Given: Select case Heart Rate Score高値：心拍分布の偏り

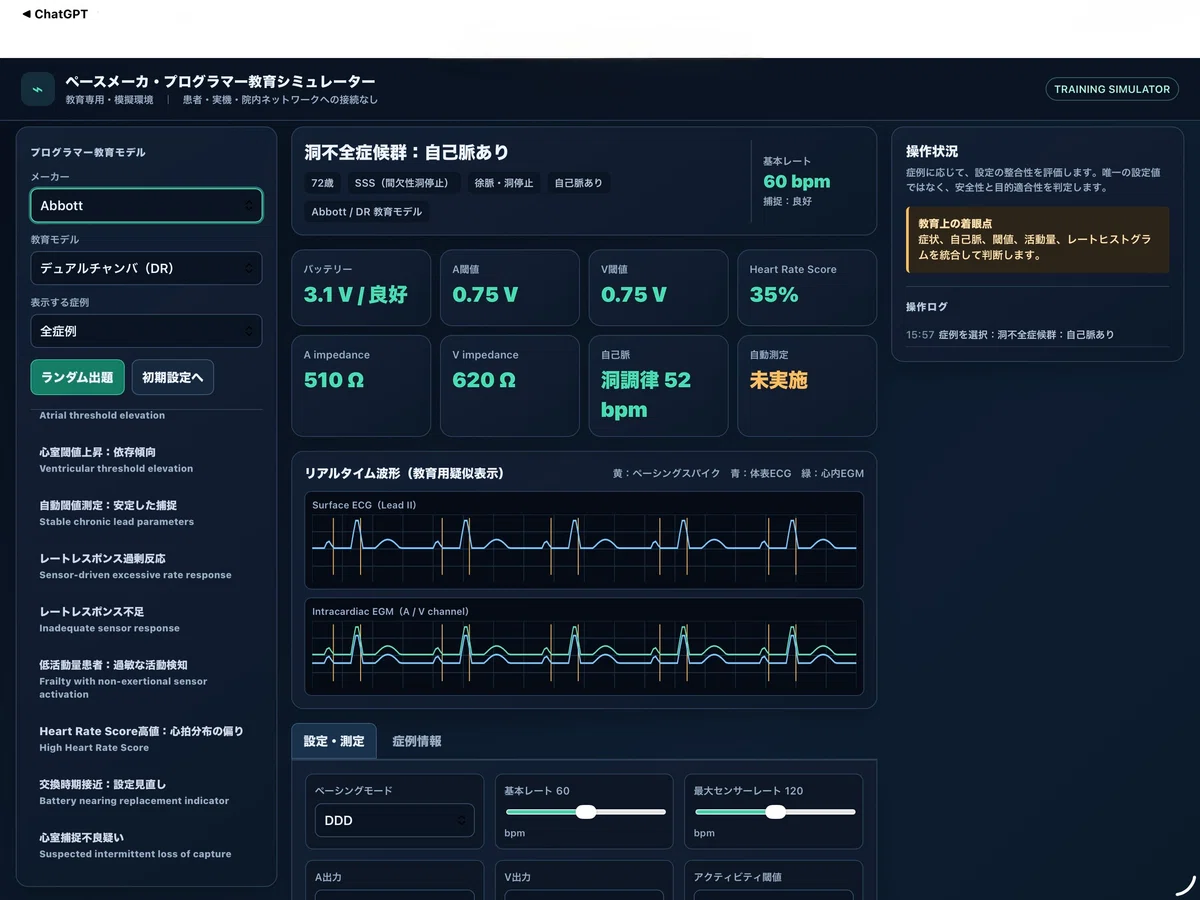Looking at the screenshot, I should pyautogui.click(x=147, y=739).
